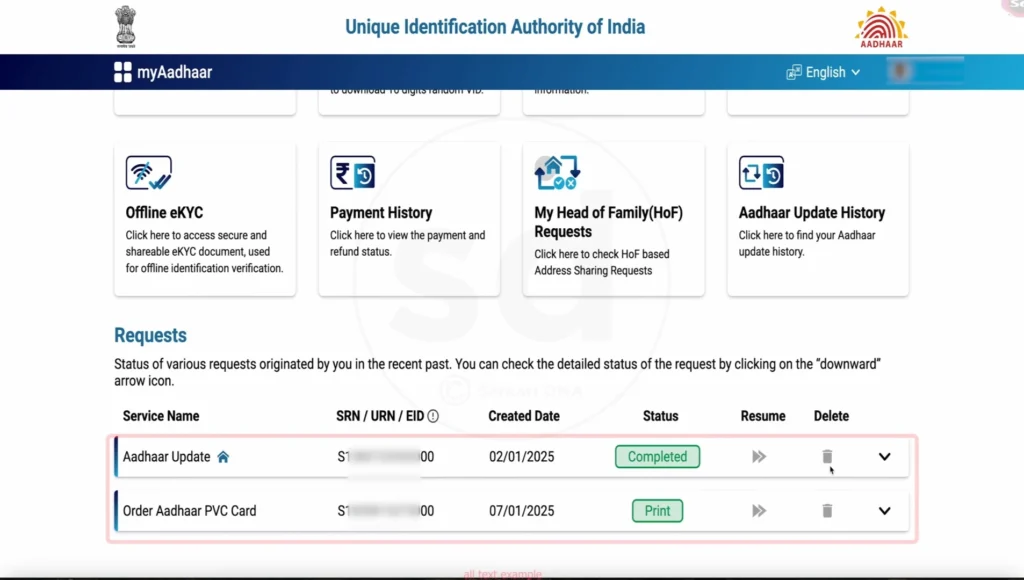Image resolution: width=1024 pixels, height=580 pixels.
Task: Click the Aadhaar Update History icon
Action: [761, 173]
